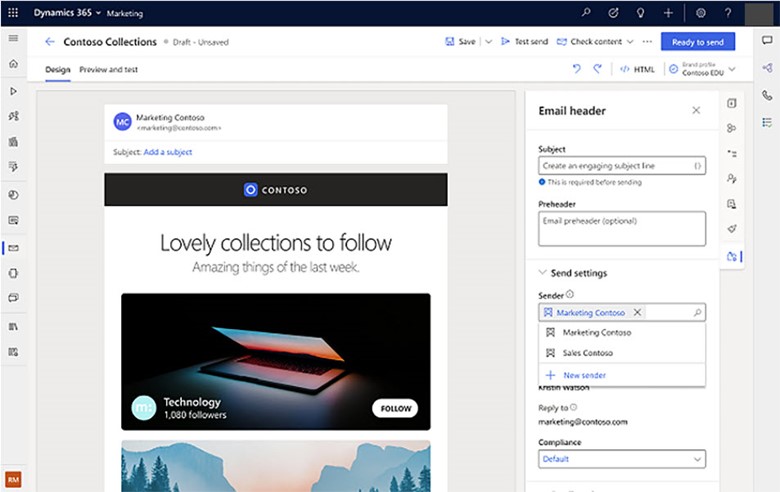Close the Email header panel
The height and width of the screenshot is (492, 780).
pos(696,111)
